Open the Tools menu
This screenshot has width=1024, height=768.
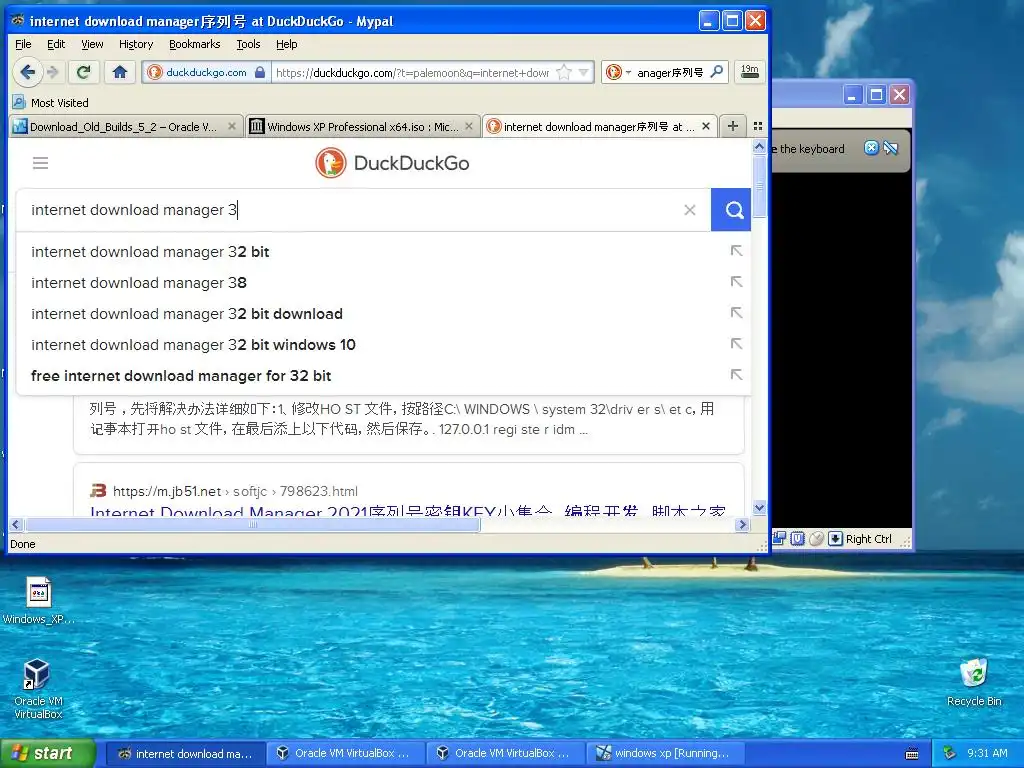248,44
